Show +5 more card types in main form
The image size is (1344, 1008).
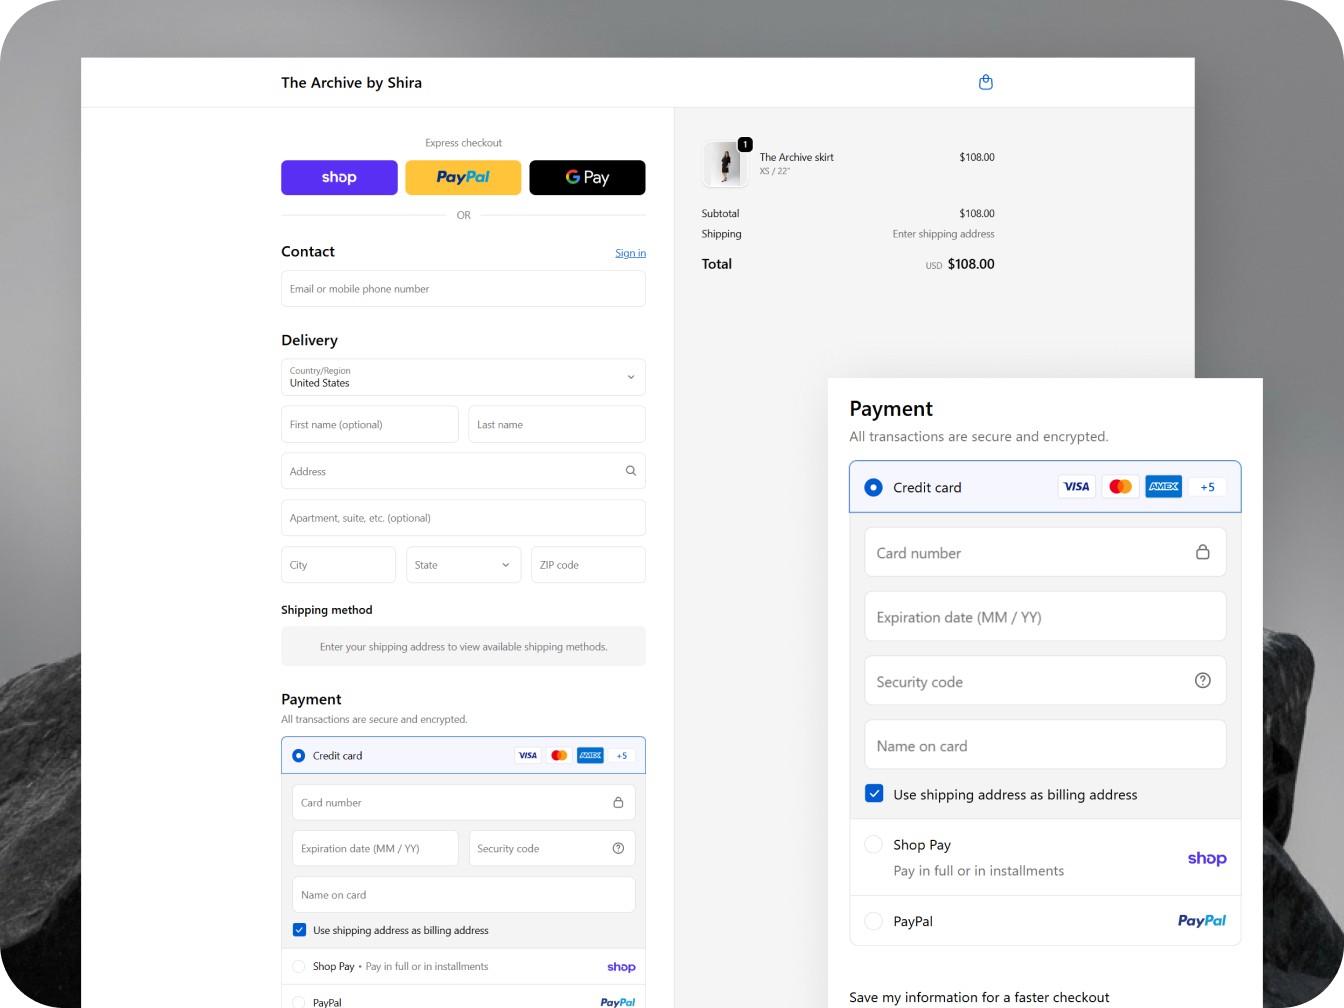pyautogui.click(x=622, y=755)
